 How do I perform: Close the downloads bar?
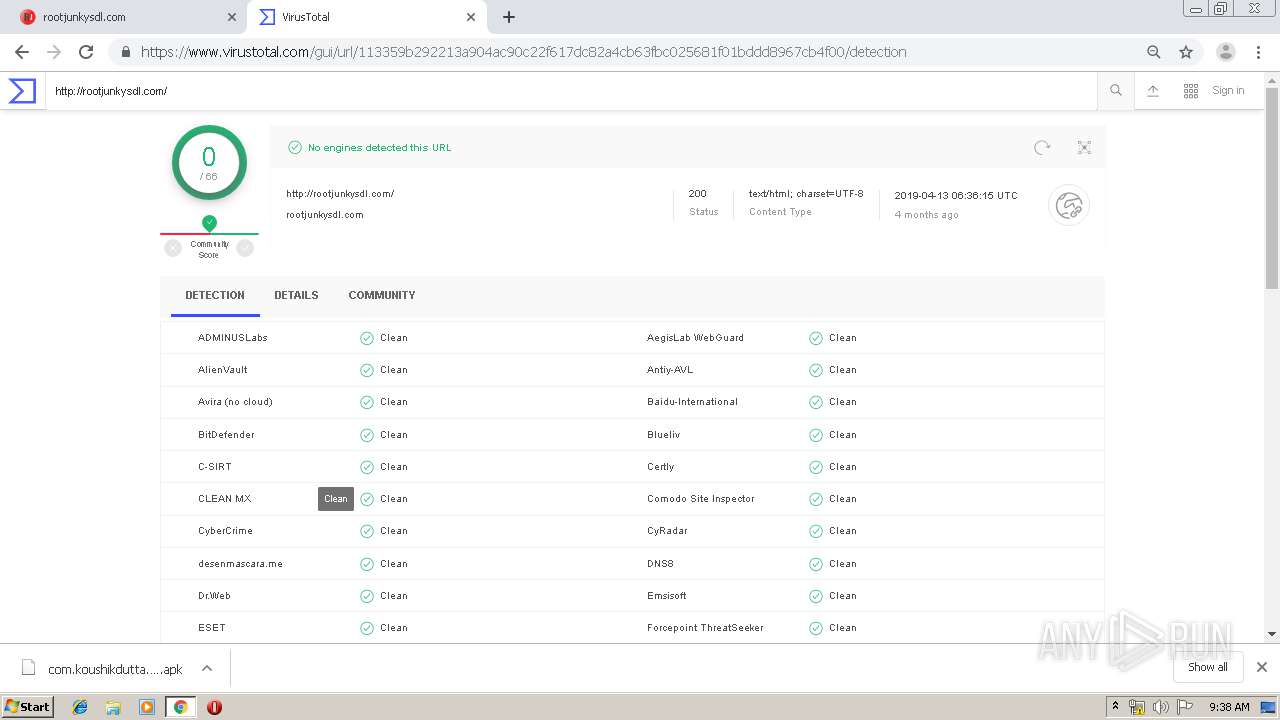click(x=1262, y=667)
